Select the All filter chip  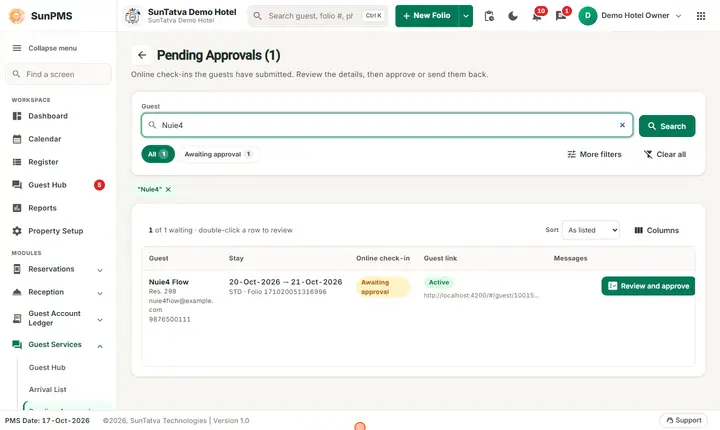(x=158, y=154)
